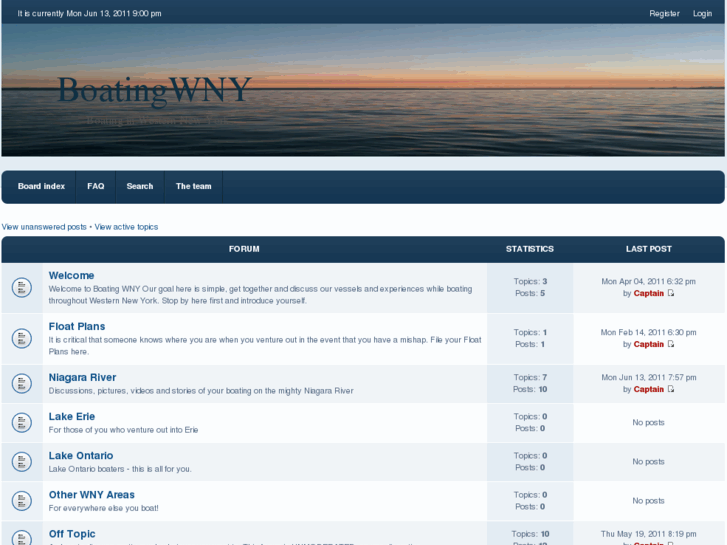Screen dimensions: 727x545
Task: Click the Welcome forum status icon
Action: pos(21,287)
